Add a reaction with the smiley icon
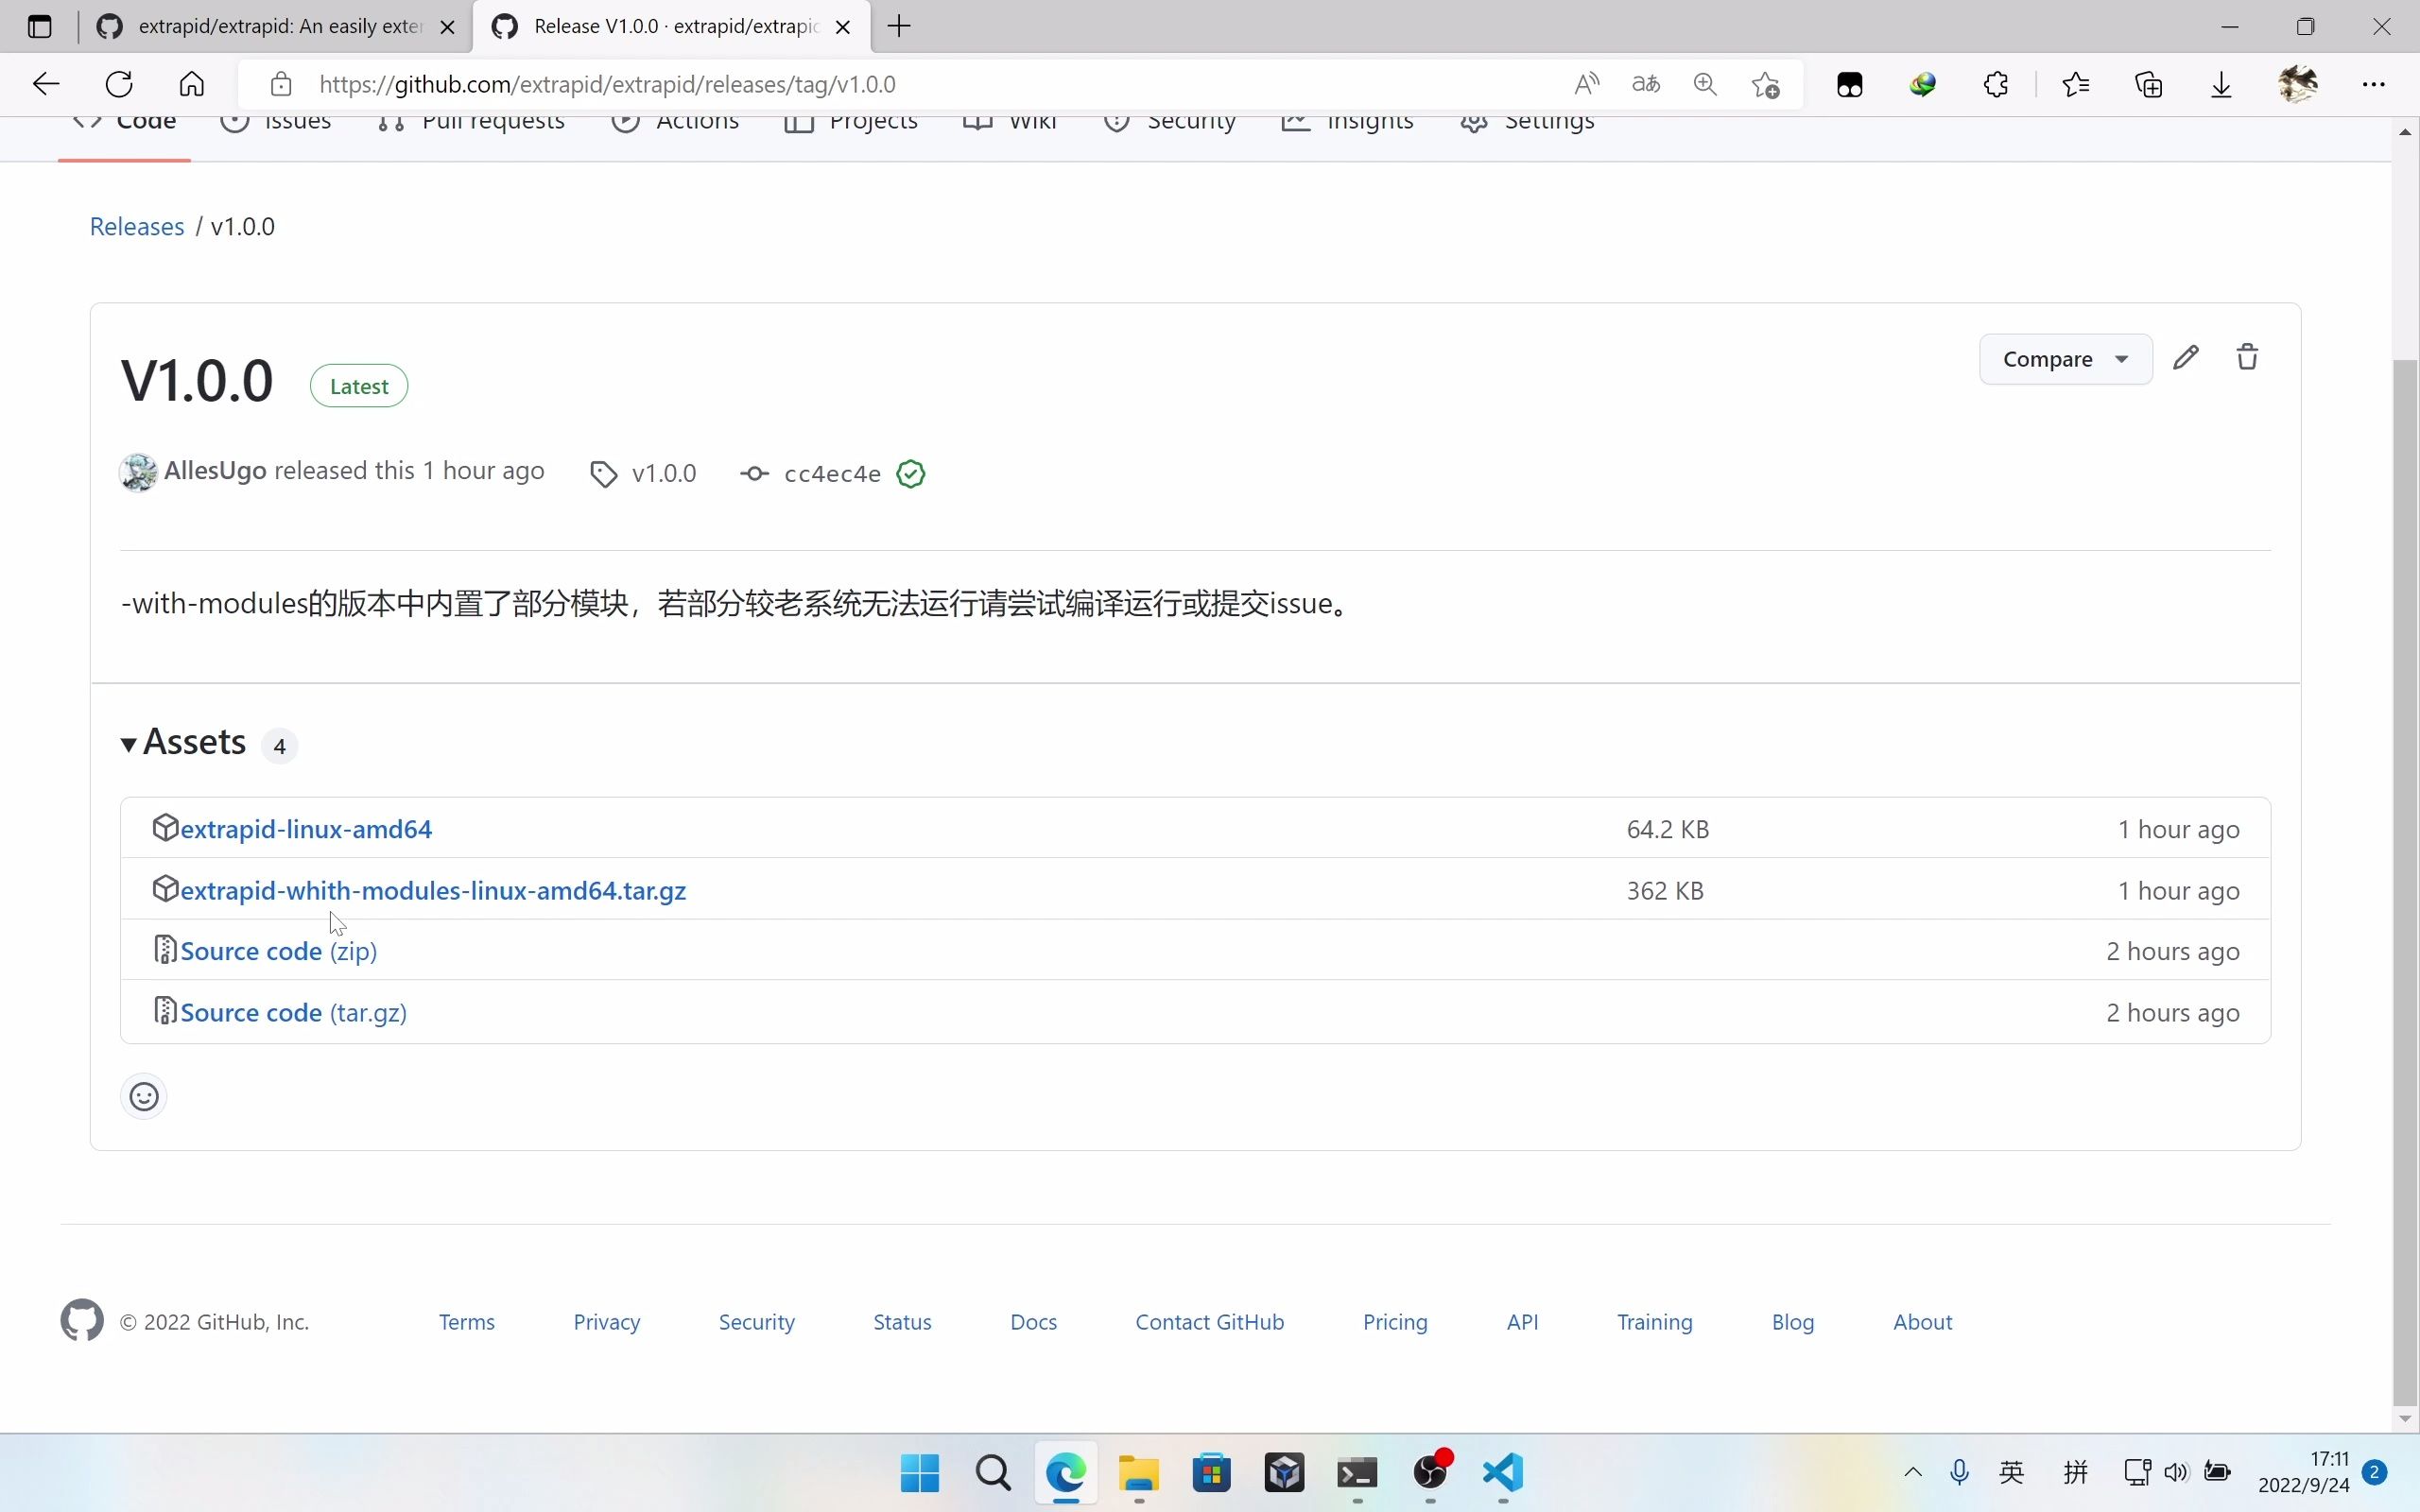Viewport: 2420px width, 1512px height. (x=144, y=1097)
